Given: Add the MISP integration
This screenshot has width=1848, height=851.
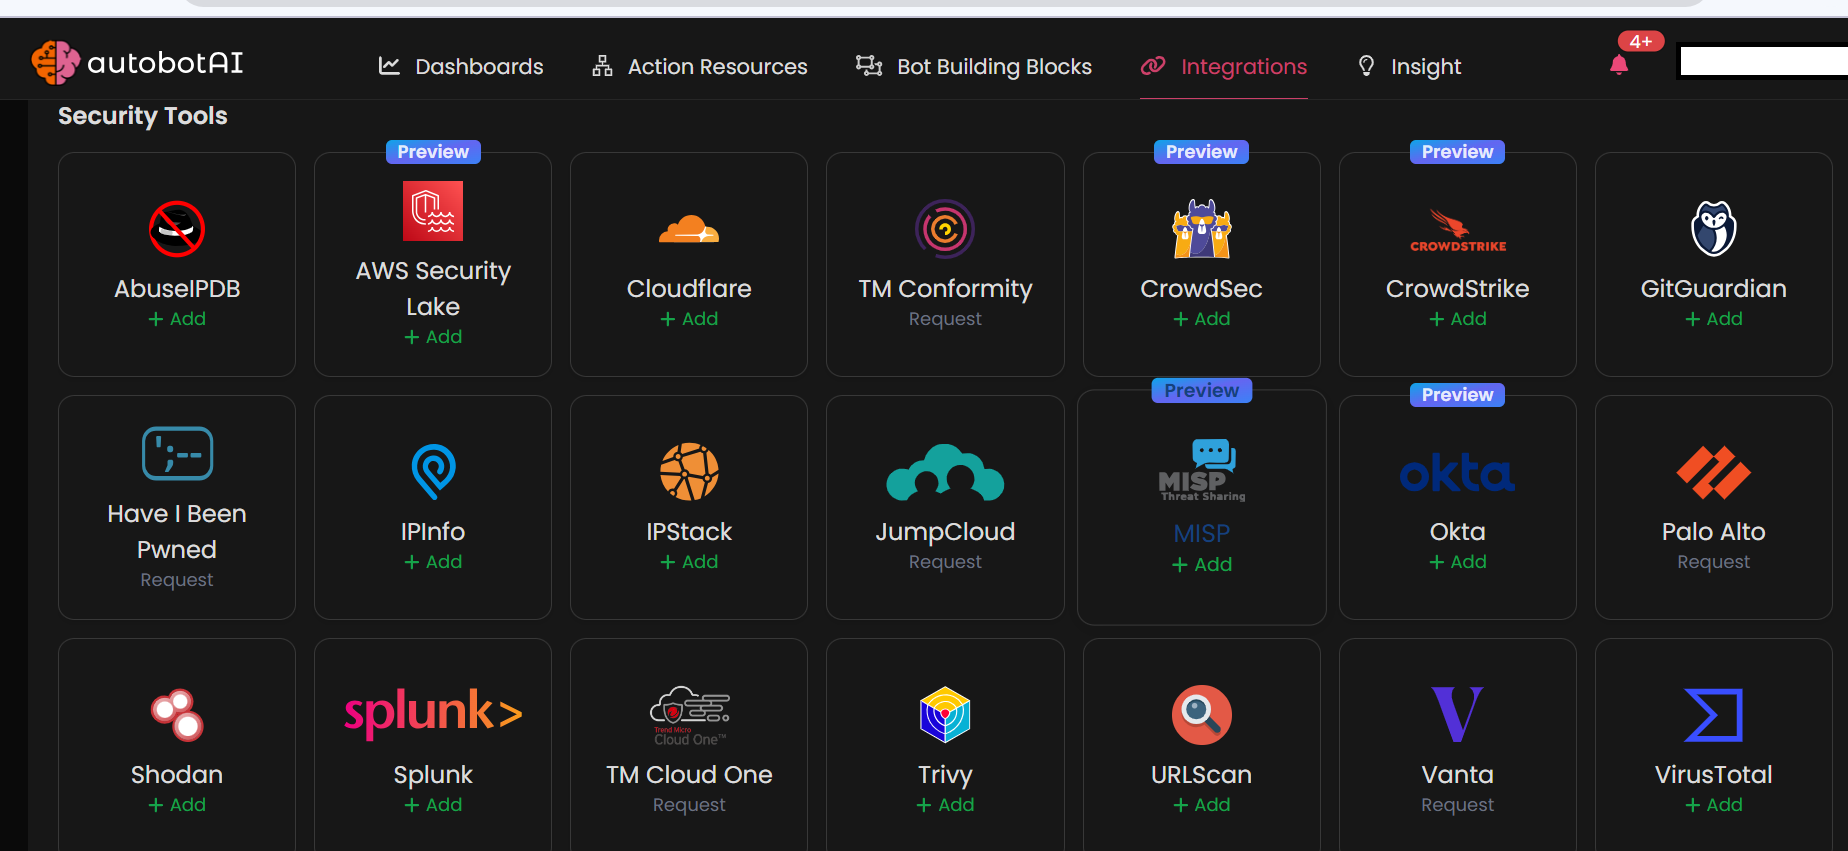Looking at the screenshot, I should click(1202, 565).
